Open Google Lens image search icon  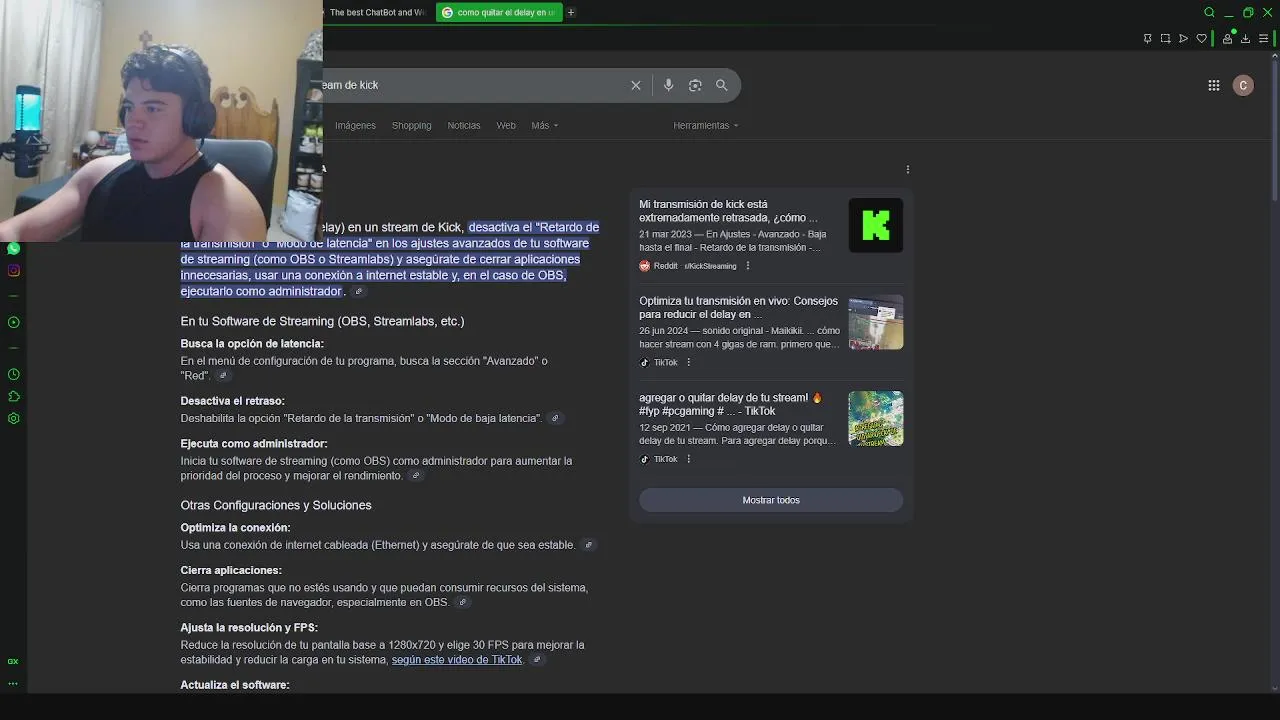(x=695, y=85)
